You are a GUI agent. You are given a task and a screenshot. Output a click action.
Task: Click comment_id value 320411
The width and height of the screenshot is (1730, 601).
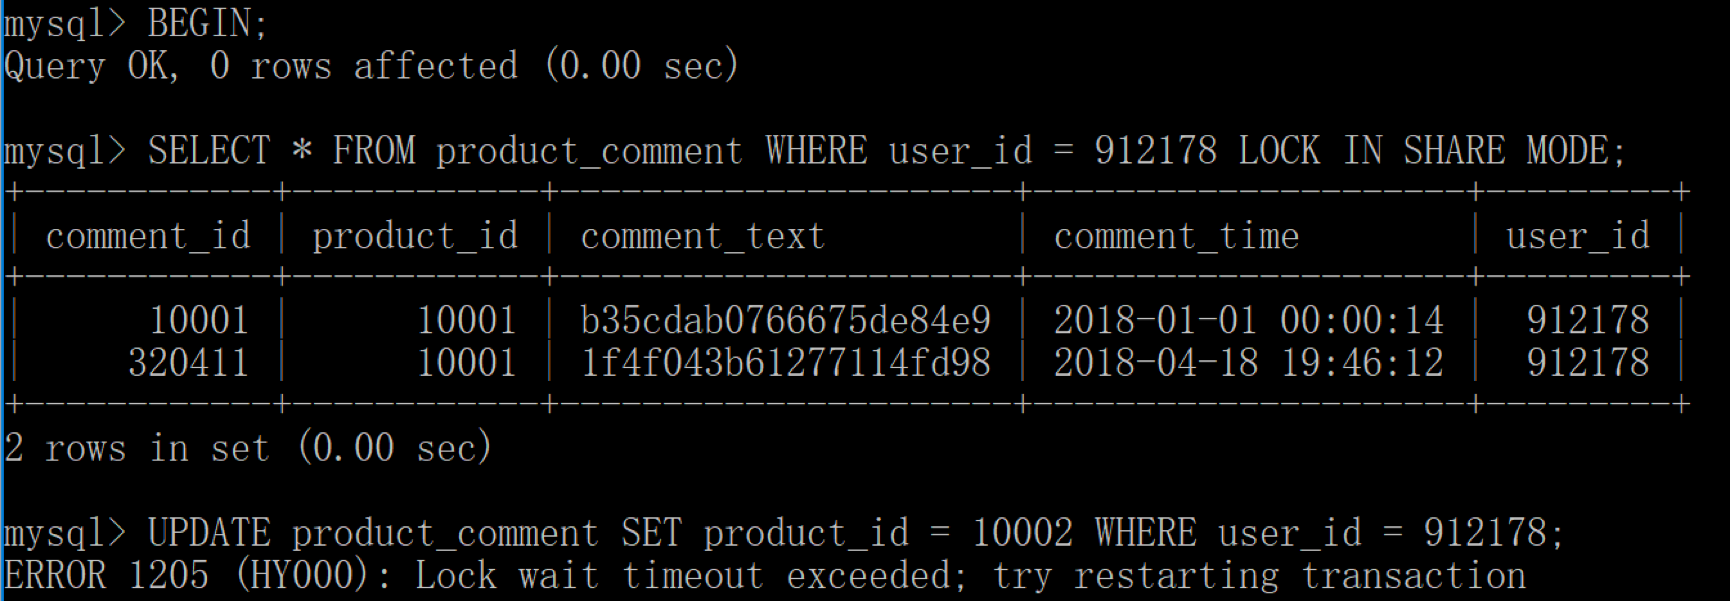188,363
